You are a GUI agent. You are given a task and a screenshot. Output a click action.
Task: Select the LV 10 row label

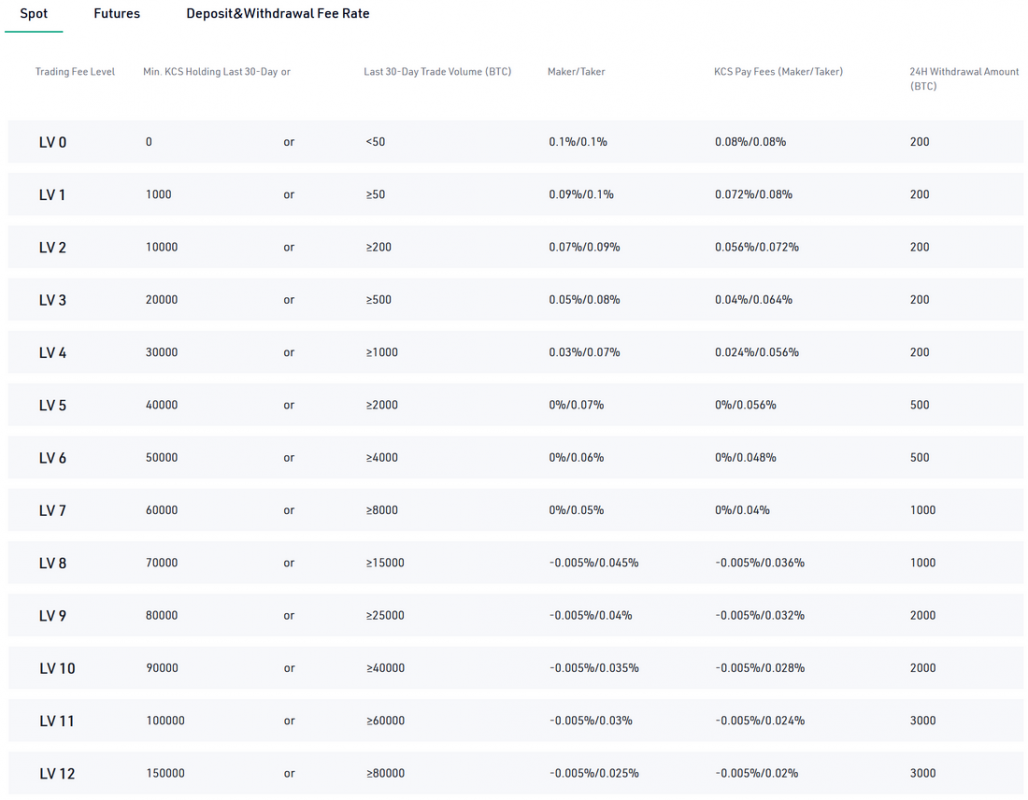pos(57,668)
